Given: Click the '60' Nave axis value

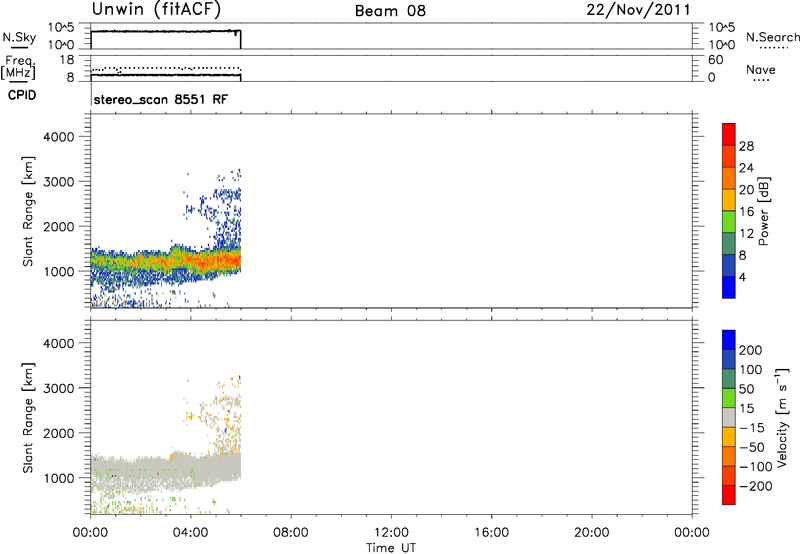Looking at the screenshot, I should point(716,60).
